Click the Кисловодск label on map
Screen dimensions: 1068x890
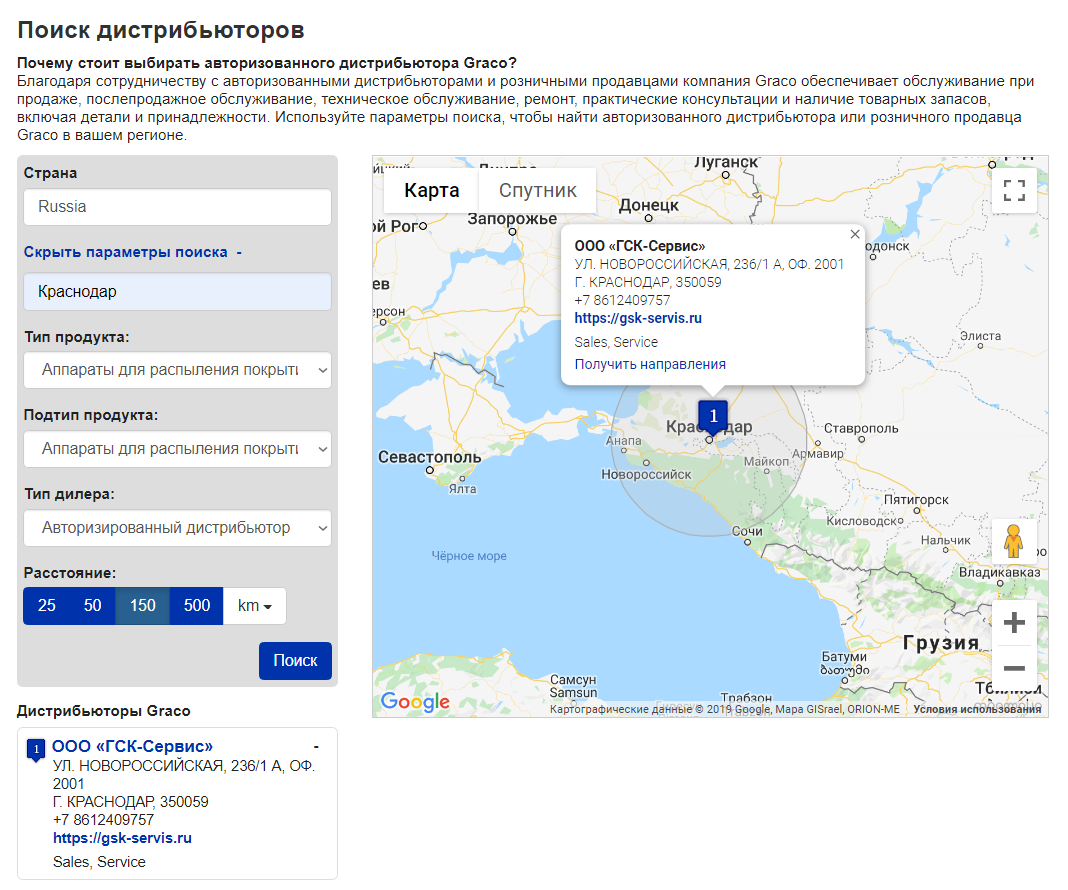tap(862, 521)
